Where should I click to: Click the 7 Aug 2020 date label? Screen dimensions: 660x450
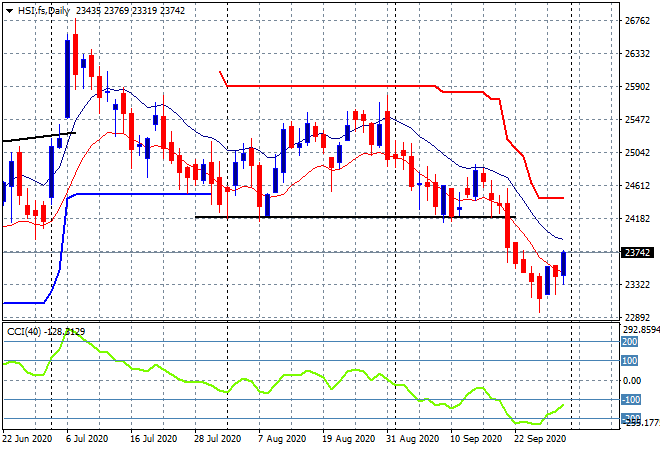tap(282, 439)
